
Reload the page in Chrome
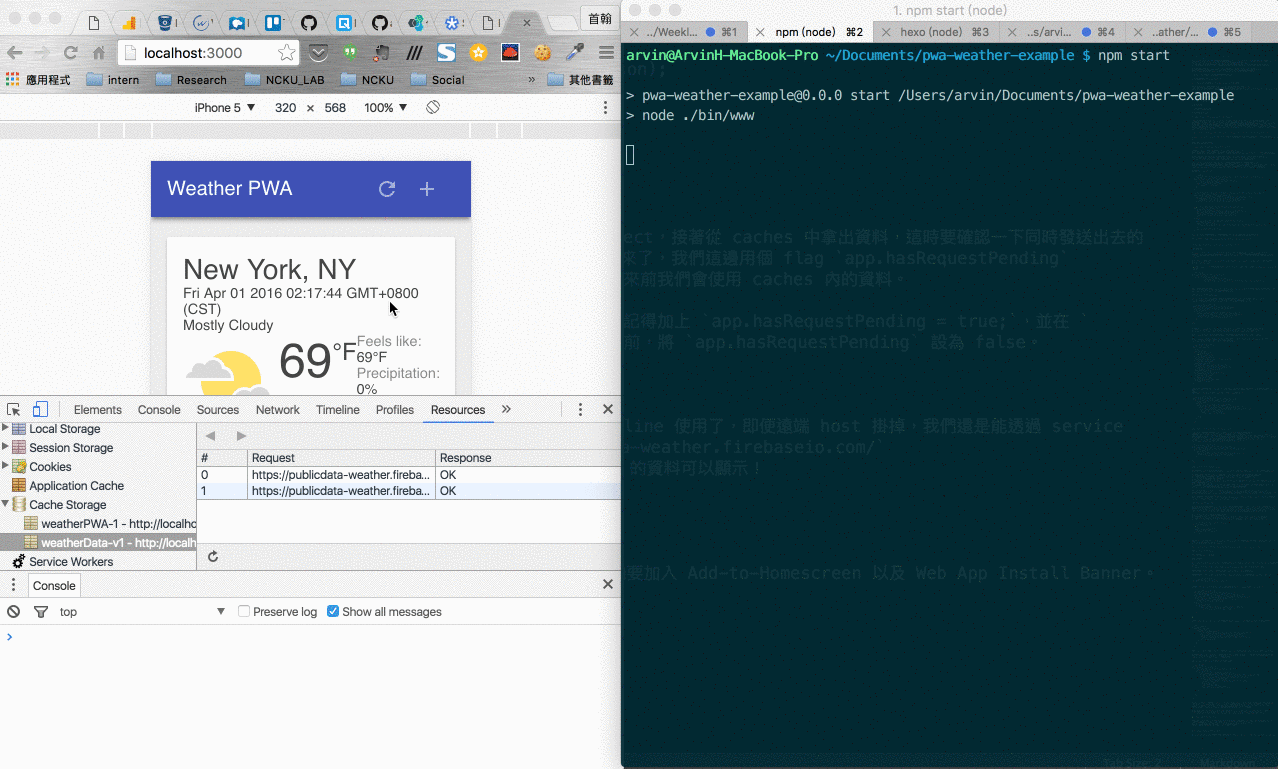tap(70, 53)
